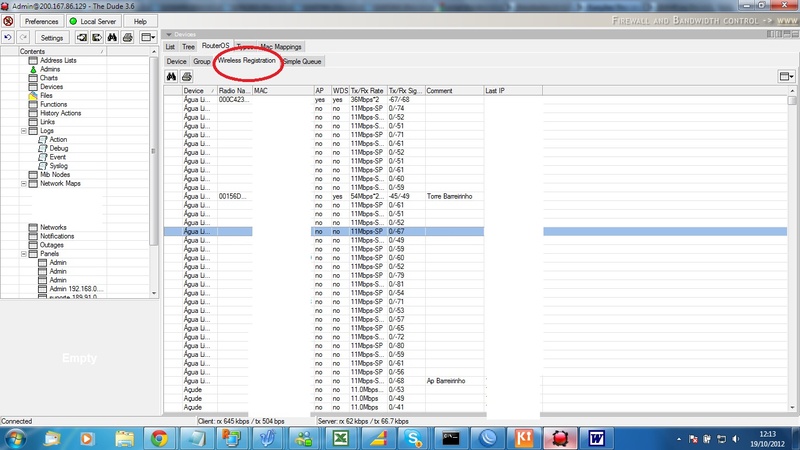Click the Contents panel scroll-down arrow
800x450 pixels.
(x=154, y=293)
